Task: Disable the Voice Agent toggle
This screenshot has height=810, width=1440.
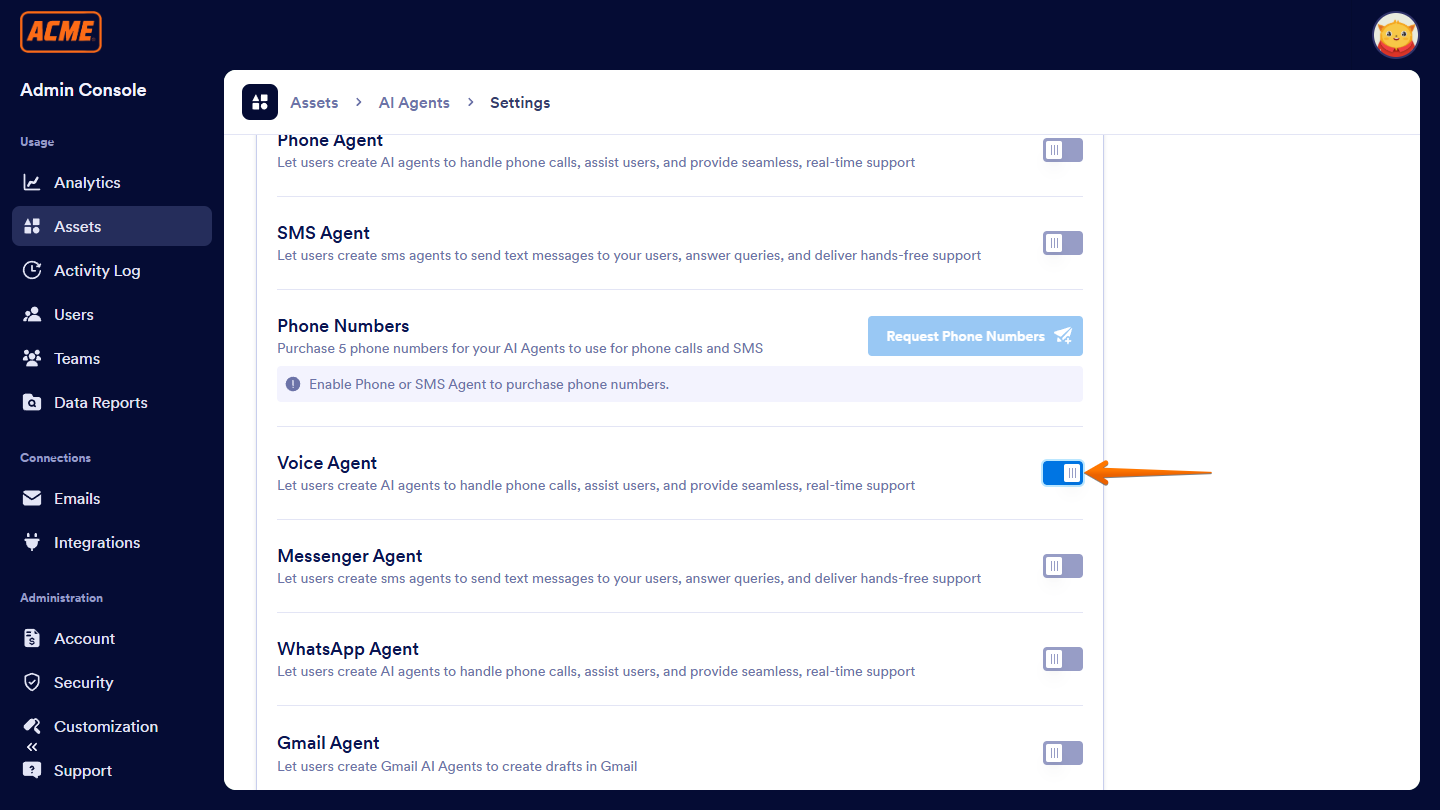Action: click(x=1062, y=473)
